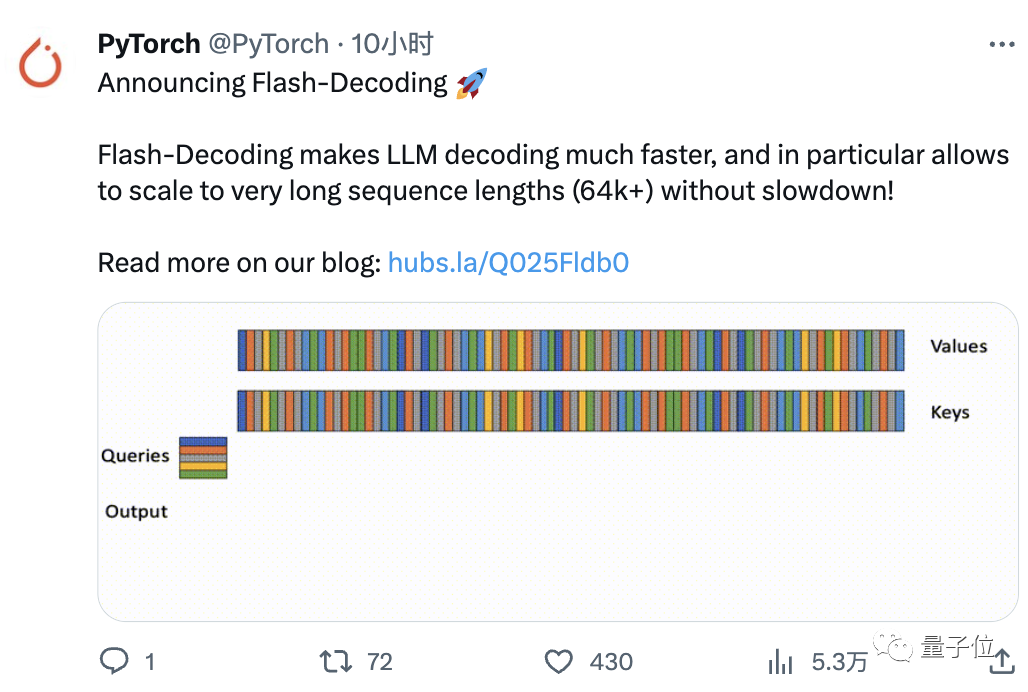Image resolution: width=1028 pixels, height=692 pixels.
Task: Share the tweet with the upload arrow icon
Action: click(1002, 660)
